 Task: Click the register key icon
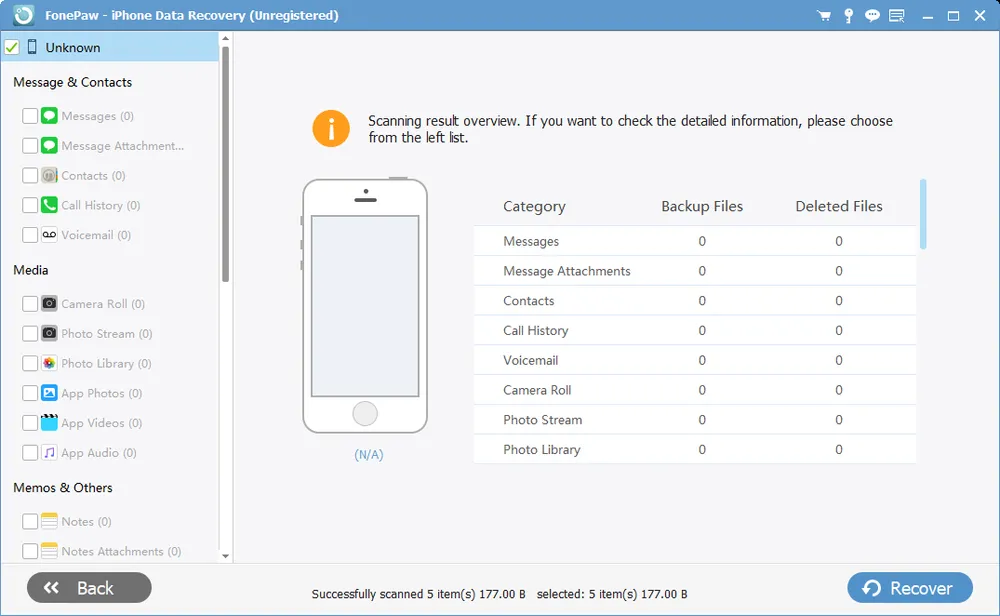[848, 16]
